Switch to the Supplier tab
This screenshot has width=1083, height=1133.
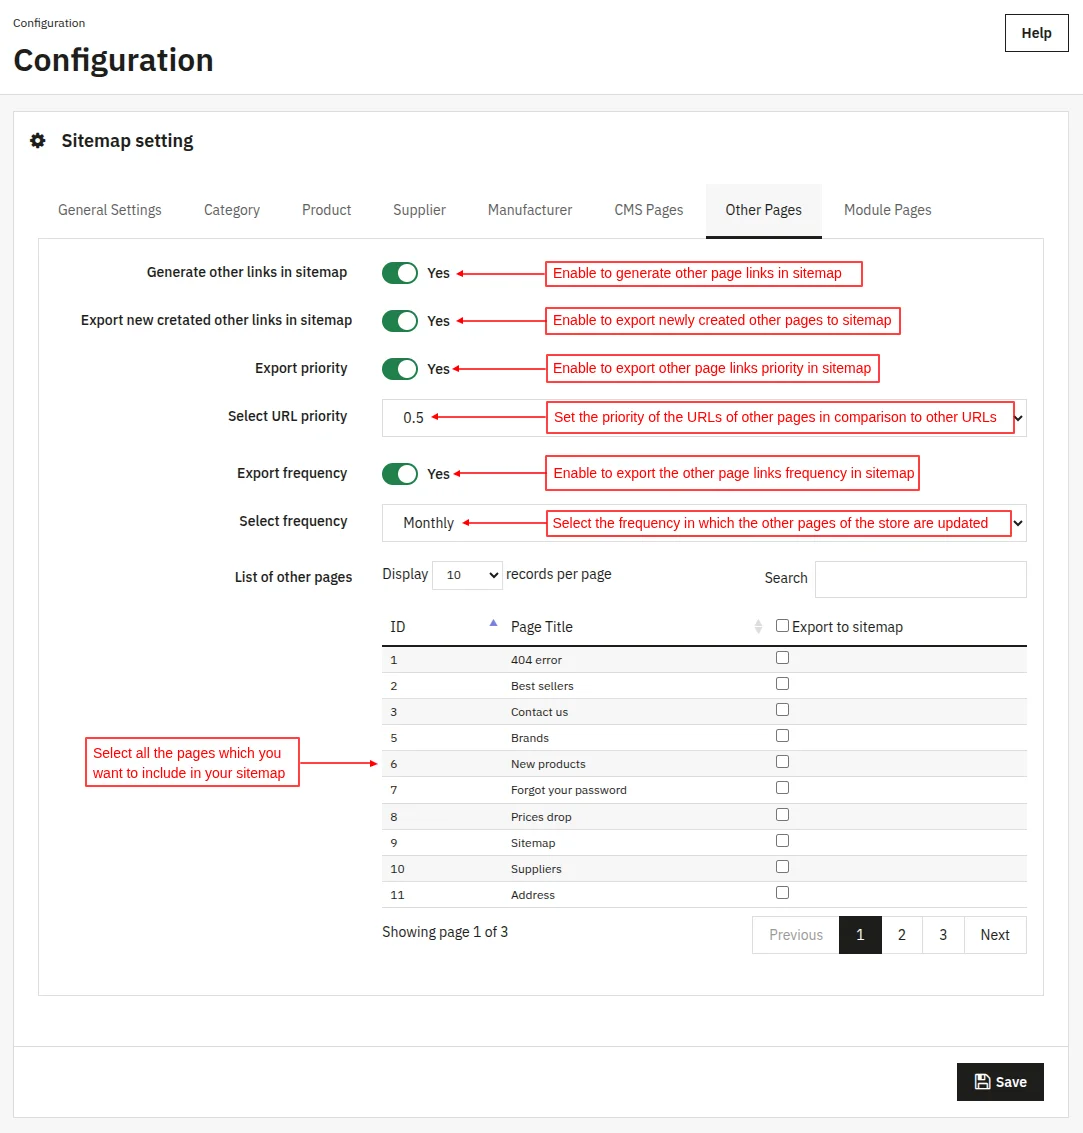pyautogui.click(x=419, y=210)
